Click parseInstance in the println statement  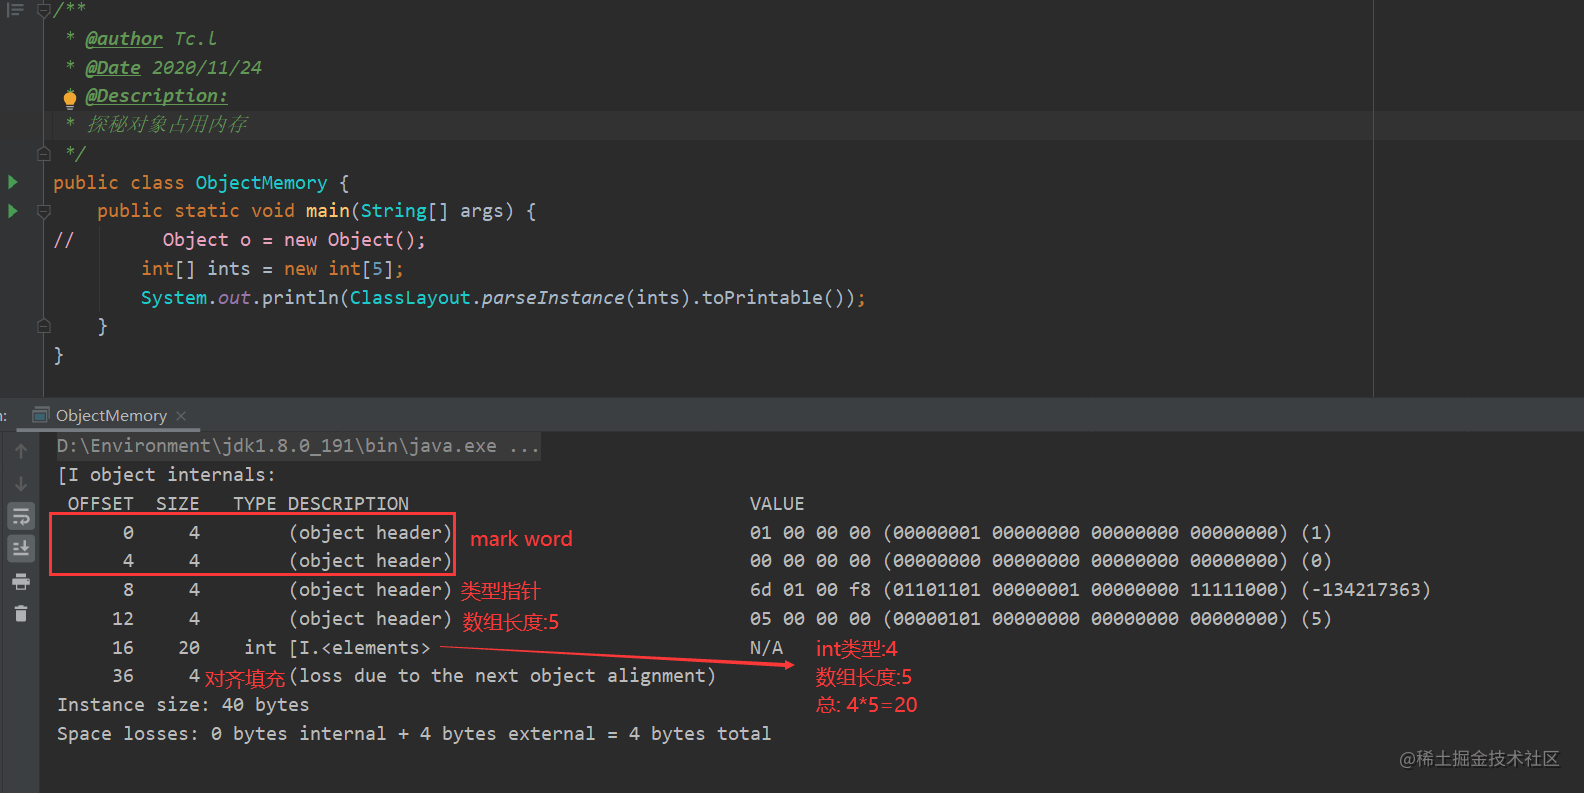point(553,298)
